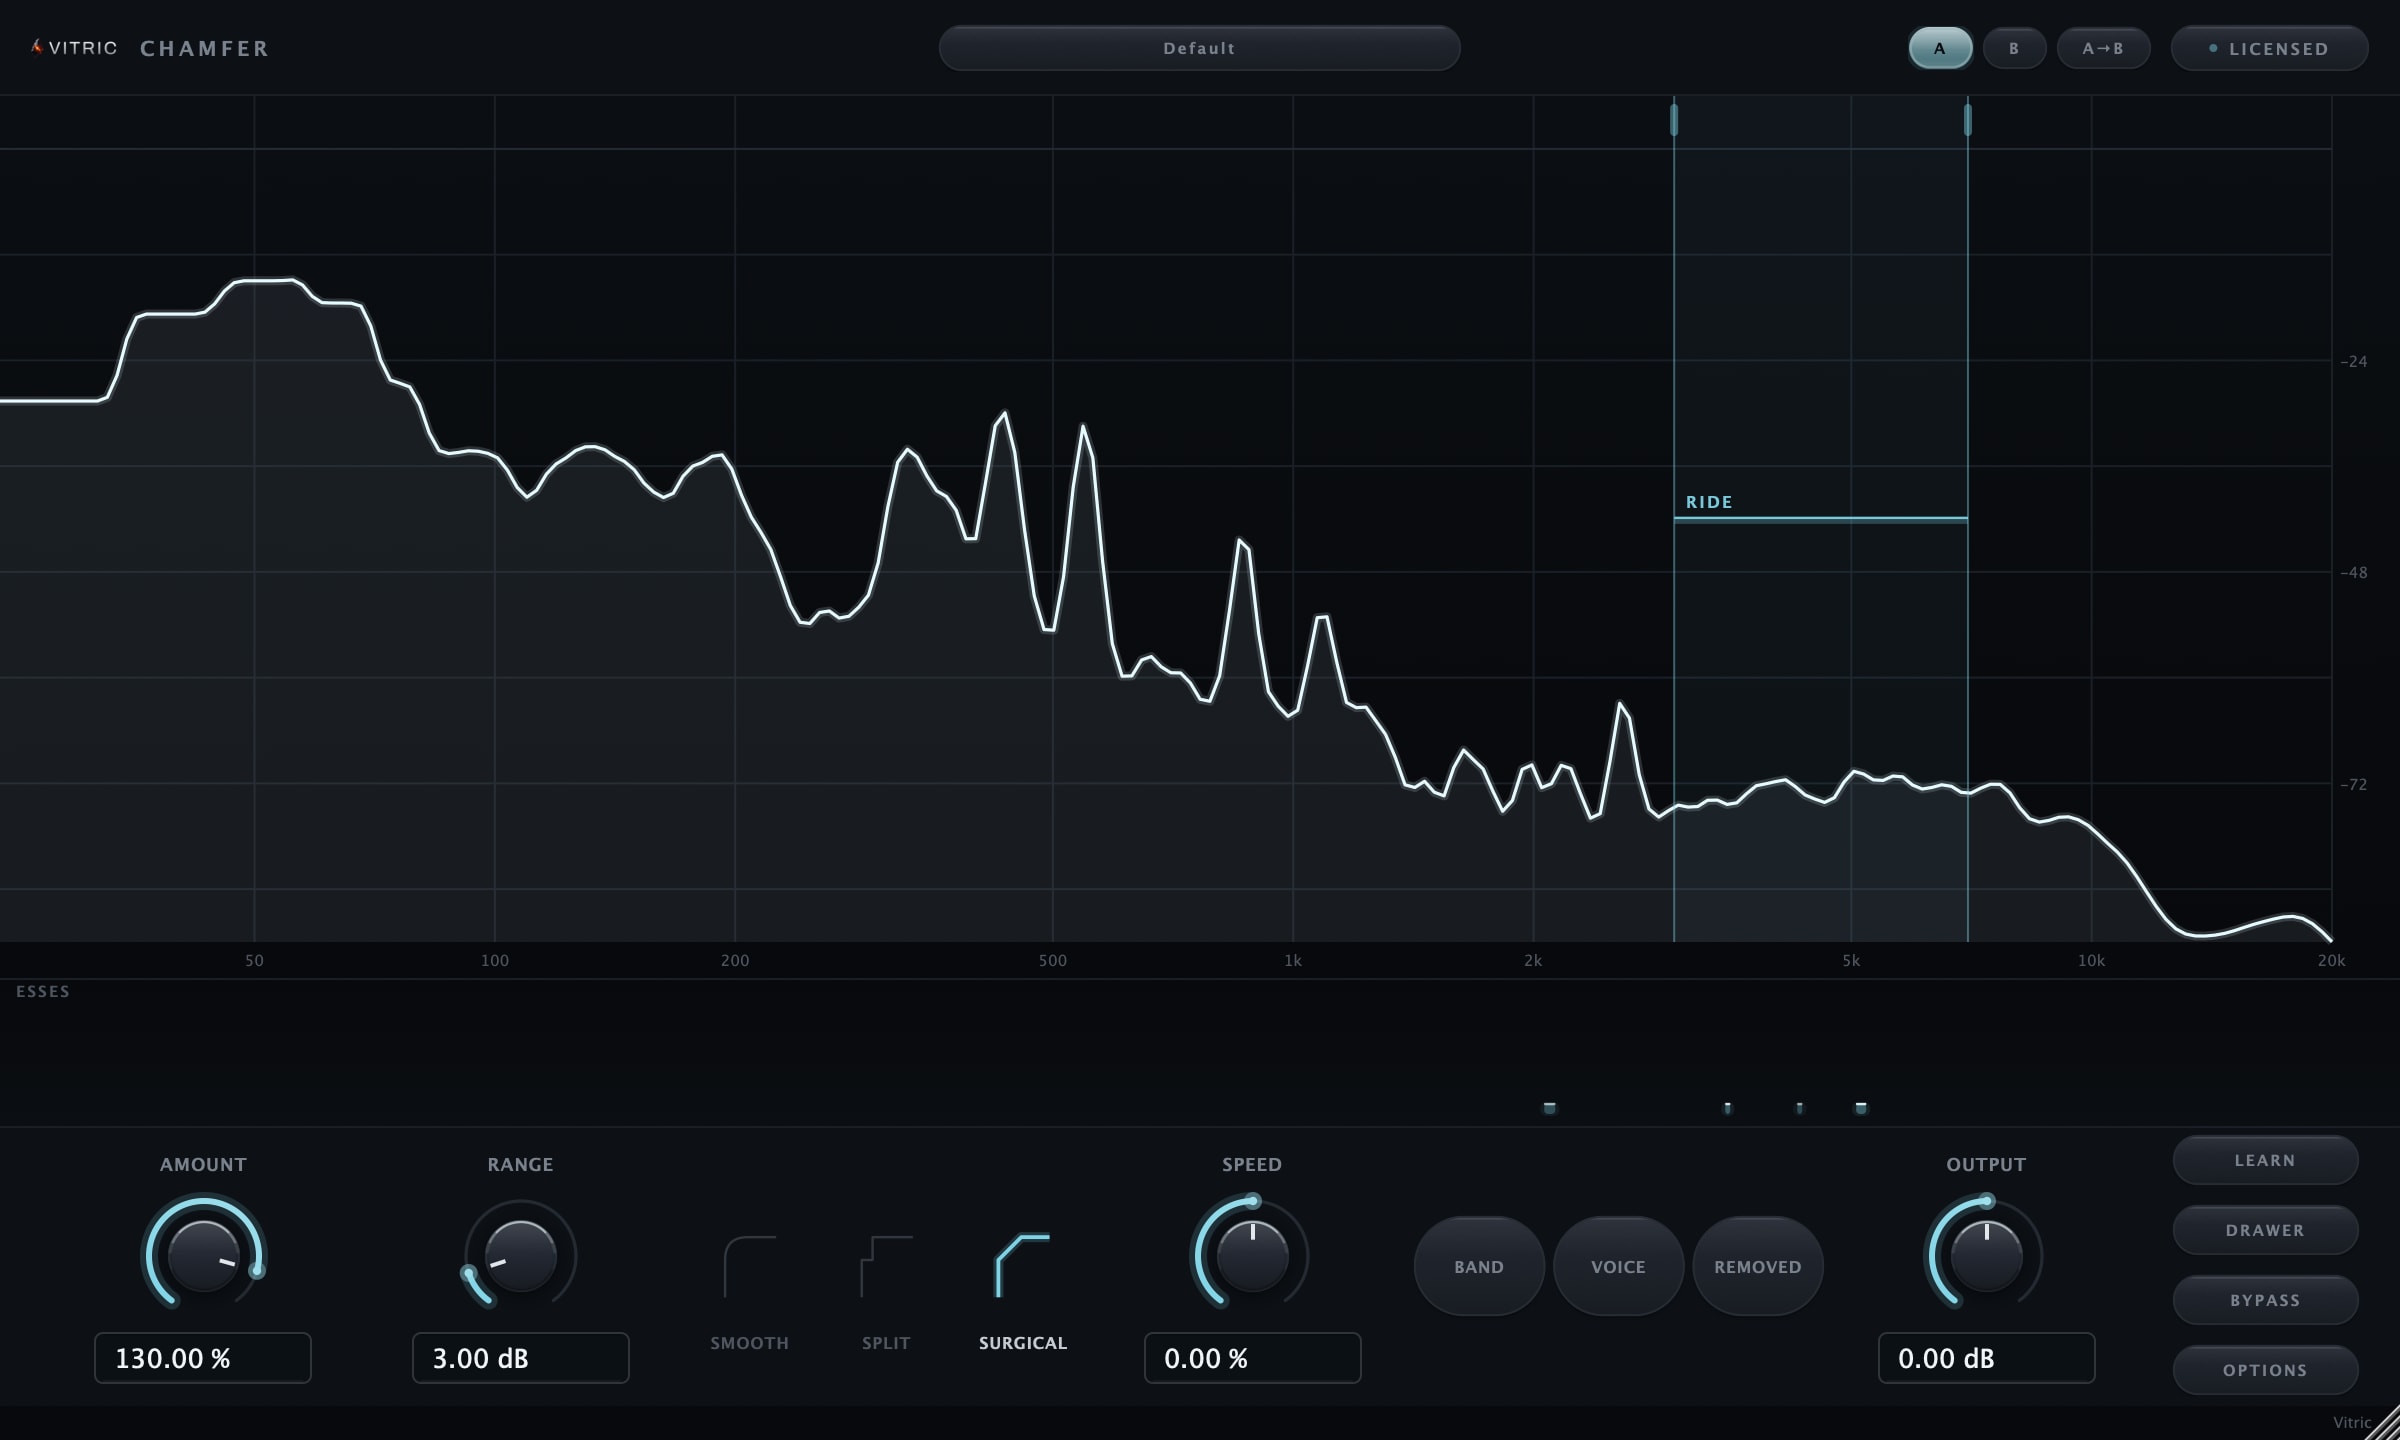The image size is (2400, 1440).
Task: Toggle the Removed listen button
Action: click(1758, 1266)
